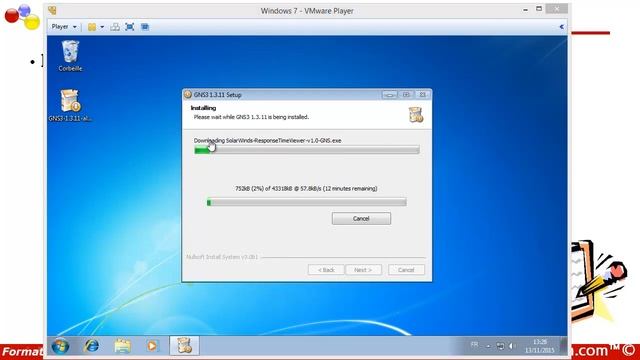This screenshot has height=360, width=640.
Task: Click 'Please wait while GNS3 1.3.11' text
Action: [251, 117]
